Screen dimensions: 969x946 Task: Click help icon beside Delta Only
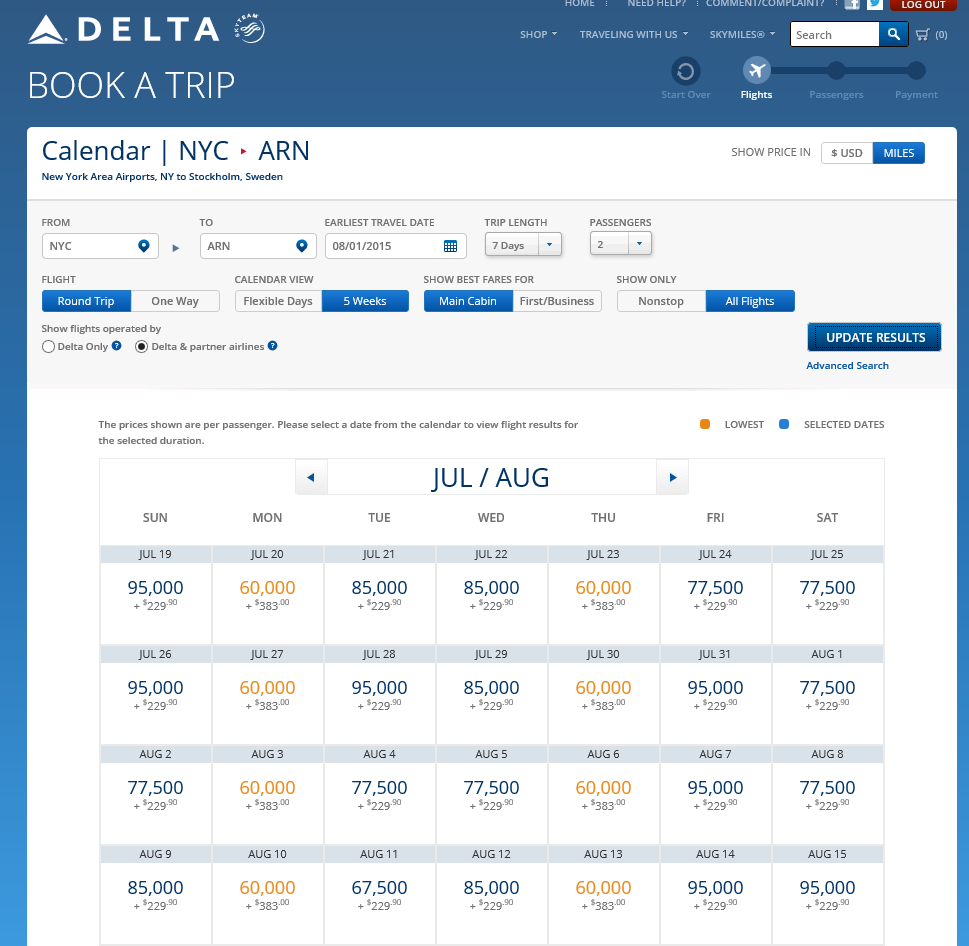point(117,346)
